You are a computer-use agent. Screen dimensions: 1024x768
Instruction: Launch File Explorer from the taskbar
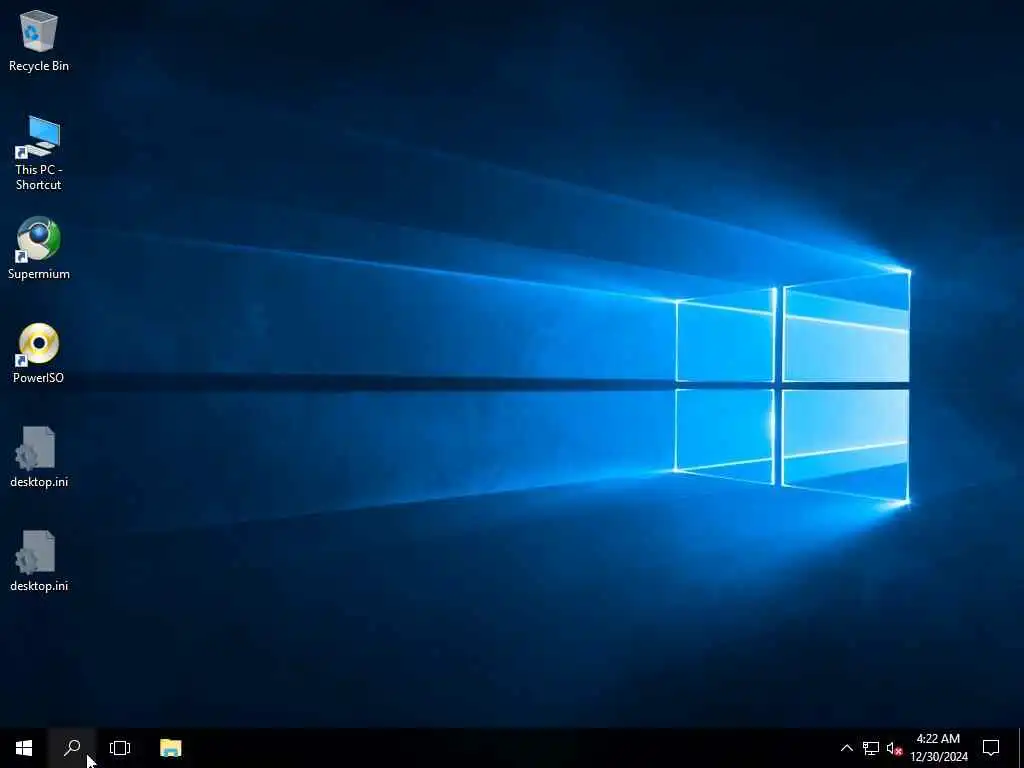coord(170,748)
